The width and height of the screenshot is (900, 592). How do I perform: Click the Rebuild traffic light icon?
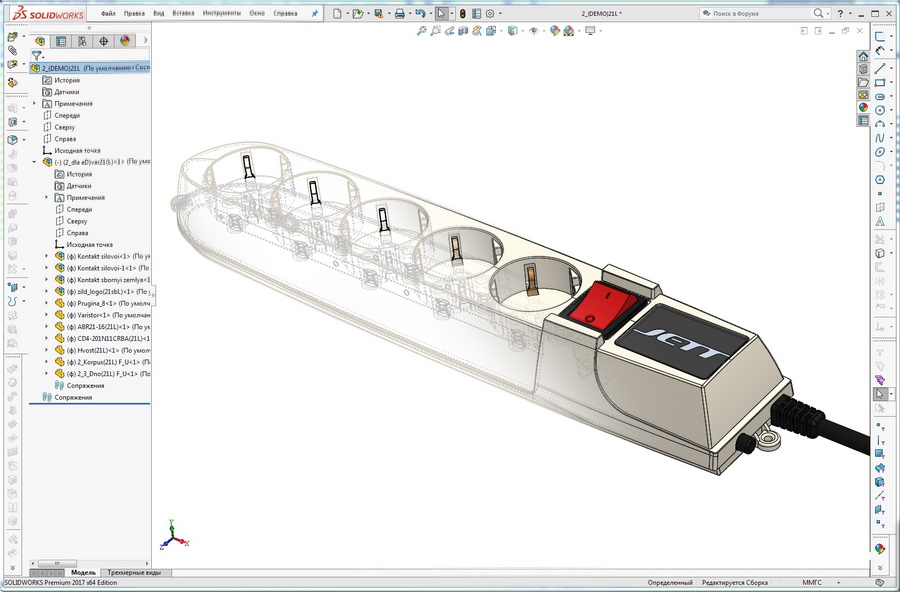point(463,13)
